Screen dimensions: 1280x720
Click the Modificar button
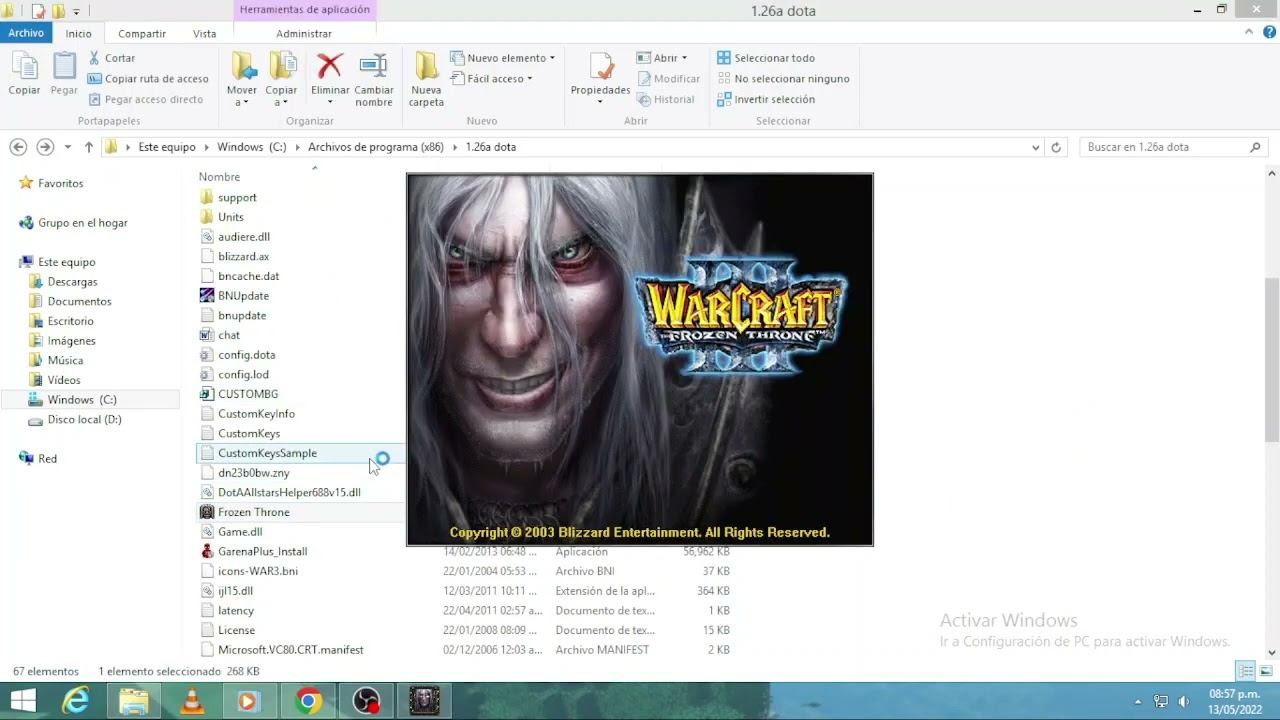(668, 79)
